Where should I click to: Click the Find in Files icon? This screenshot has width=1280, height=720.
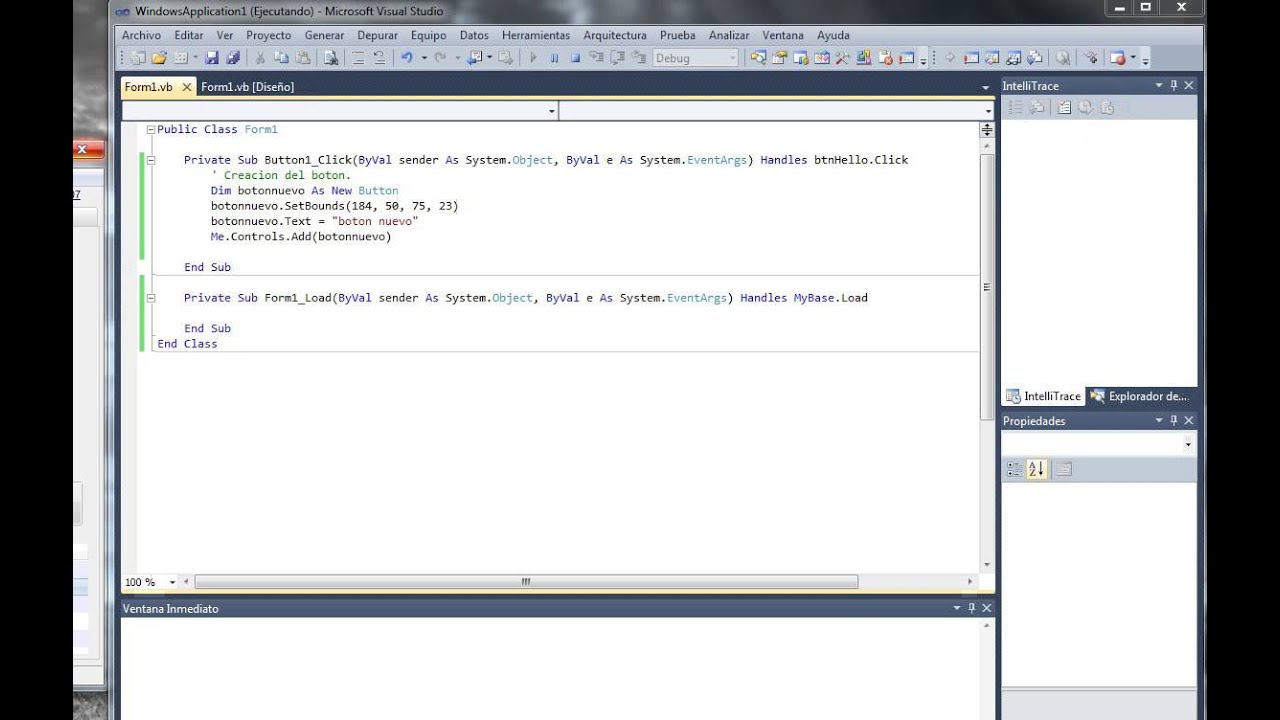click(x=330, y=58)
